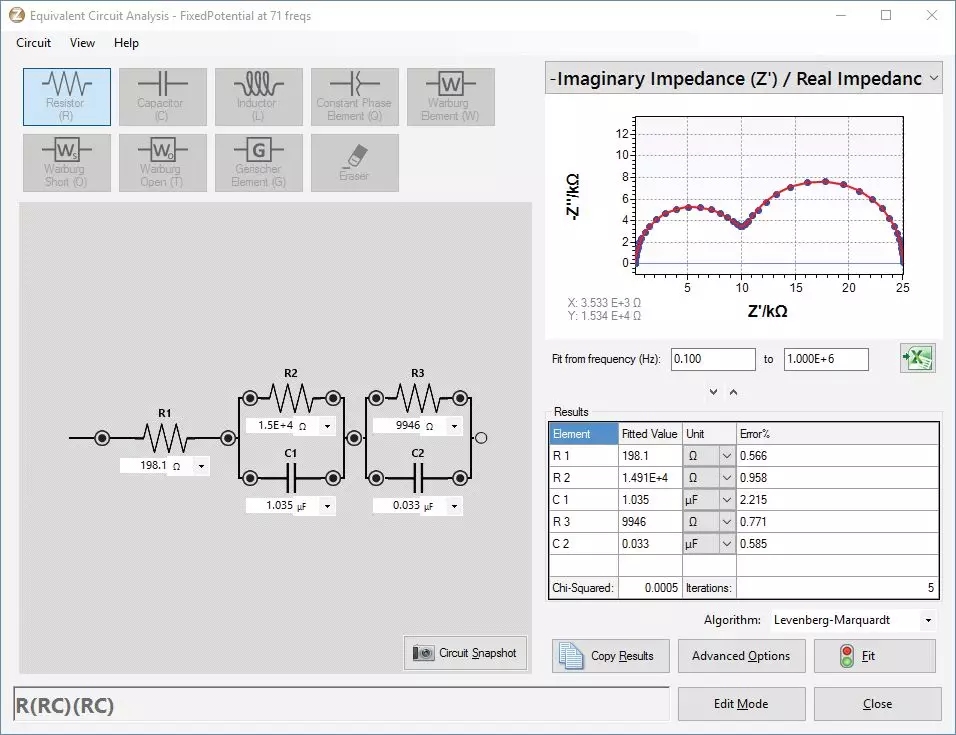
Task: Open the Algorithm Levenberg-Marquardt dropdown
Action: 928,620
